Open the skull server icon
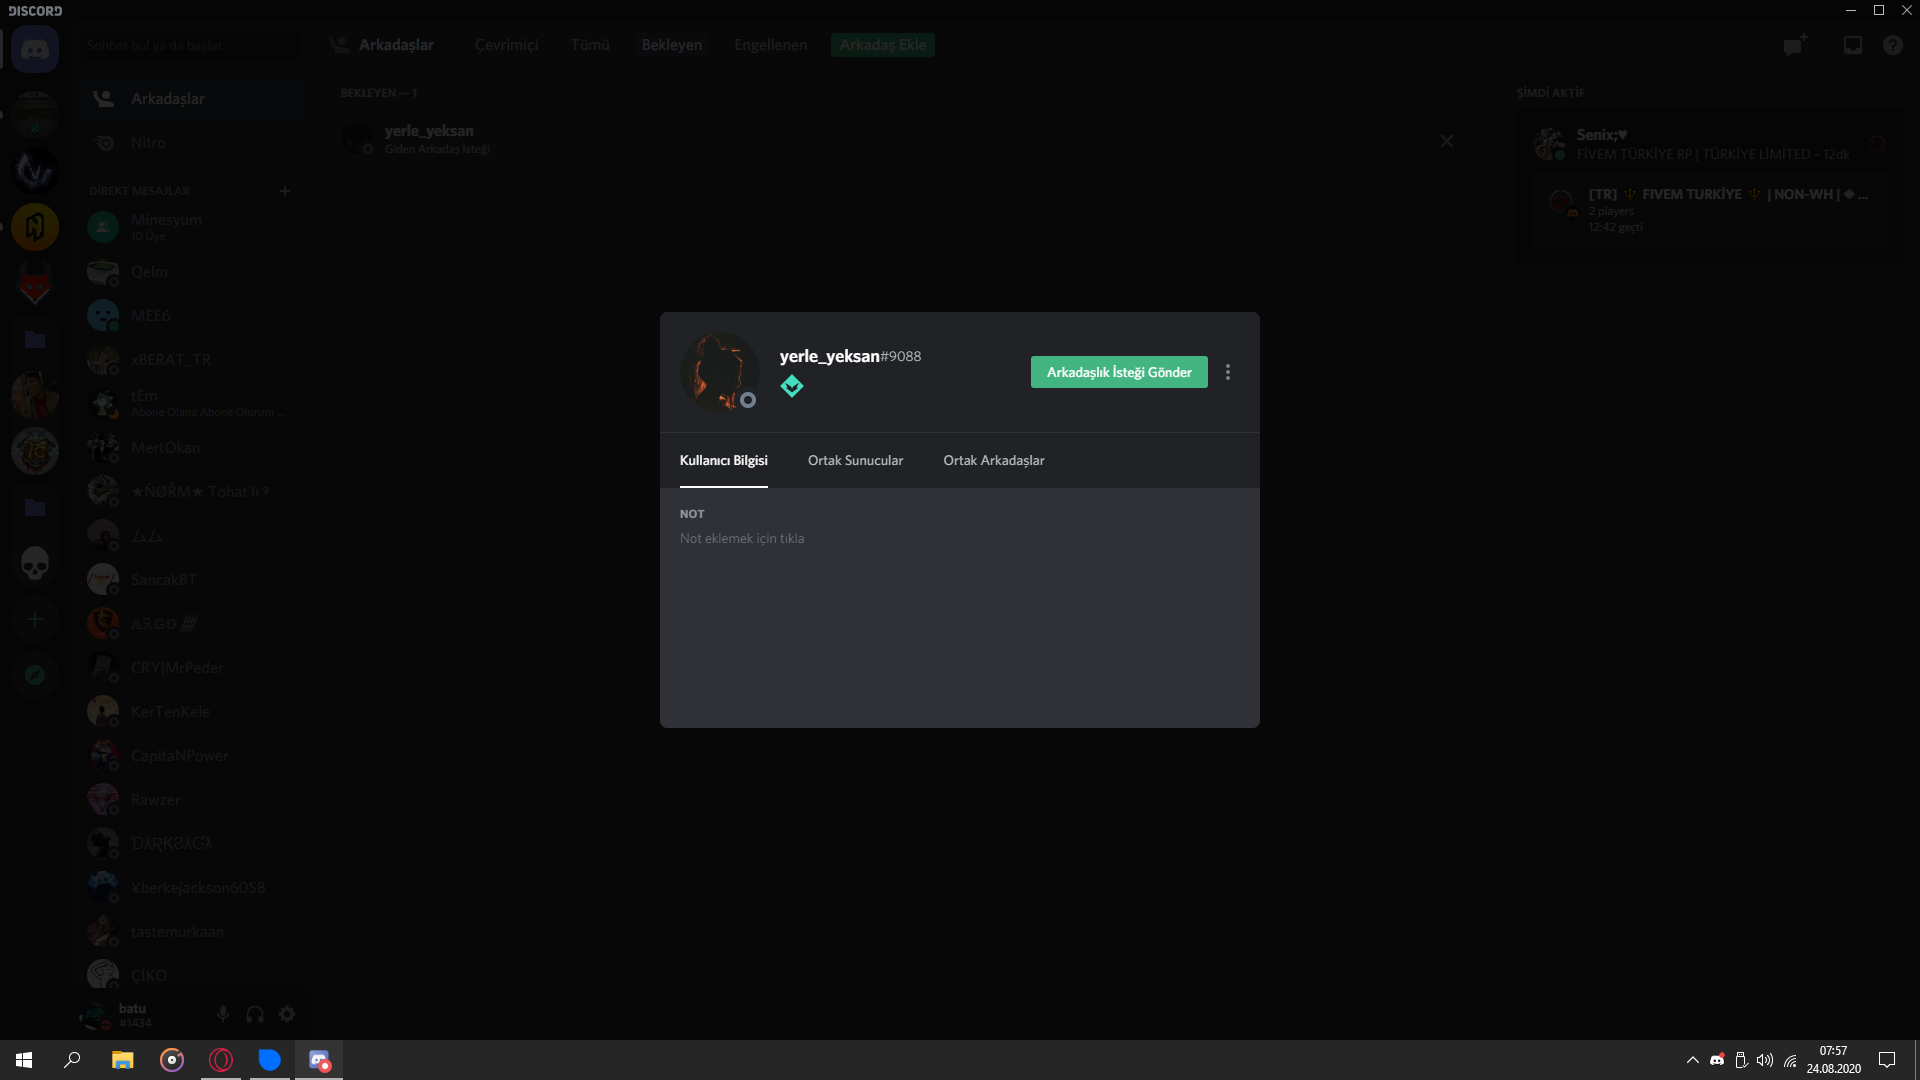This screenshot has height=1080, width=1920. [35, 563]
